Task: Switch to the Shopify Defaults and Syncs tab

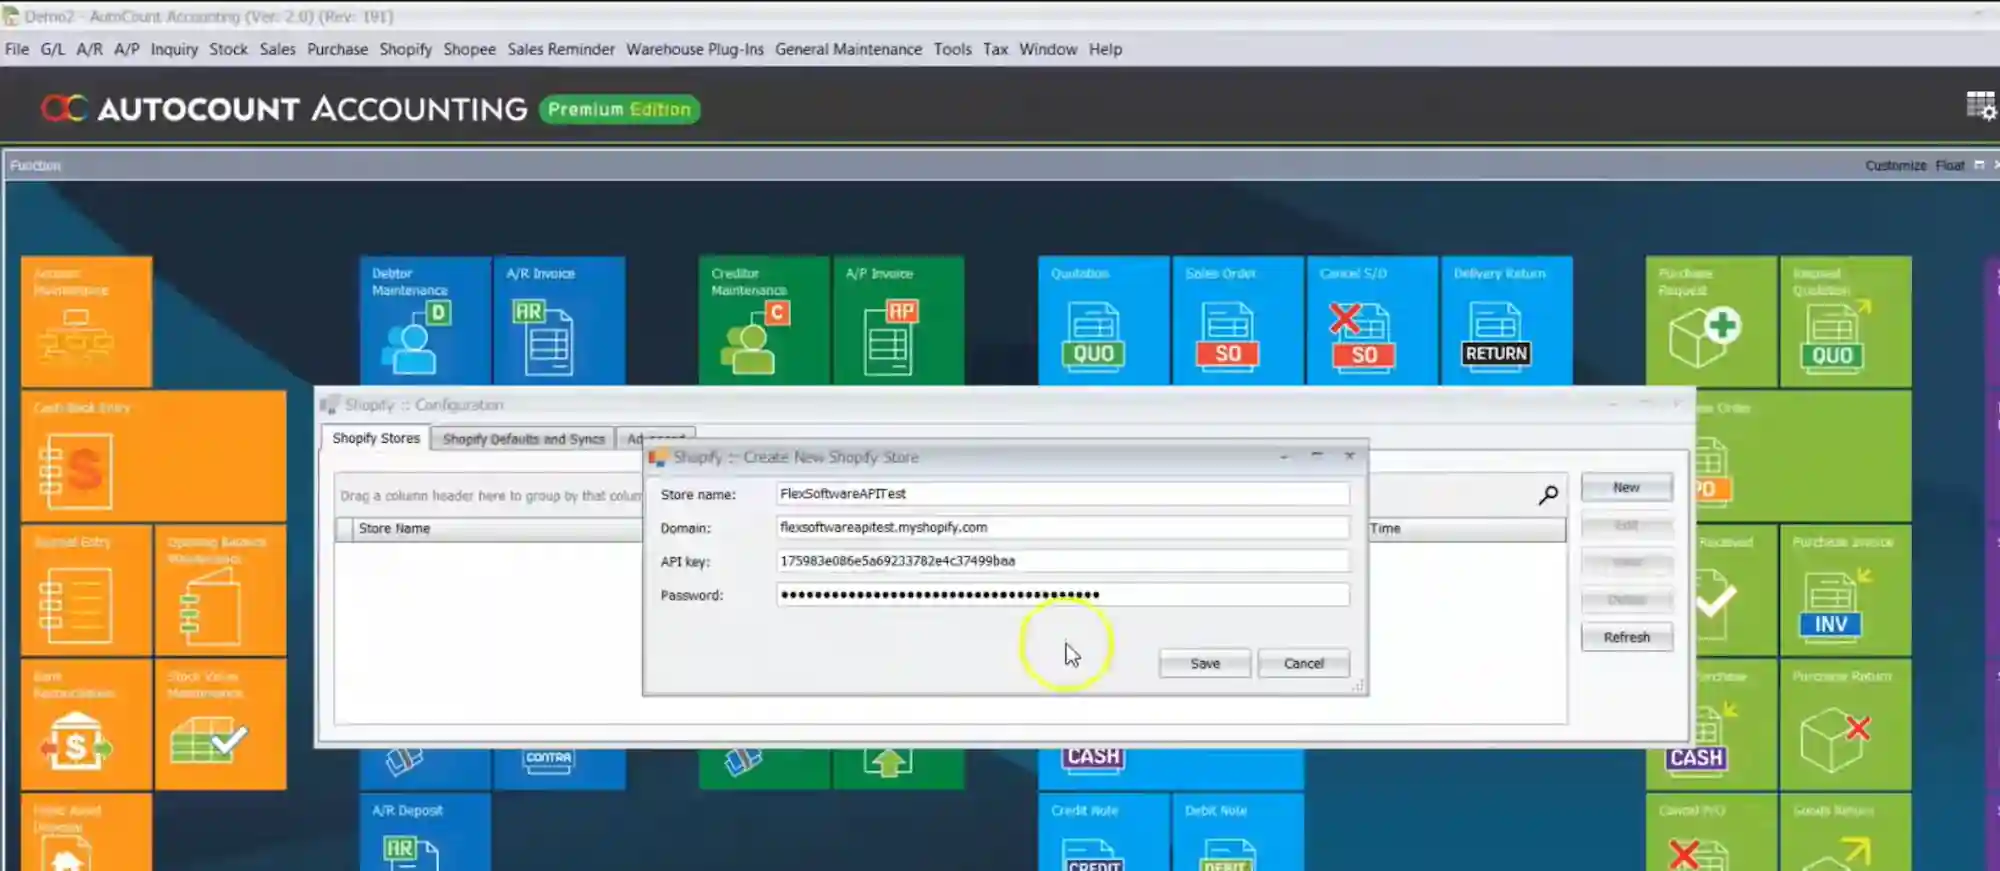Action: coord(524,439)
